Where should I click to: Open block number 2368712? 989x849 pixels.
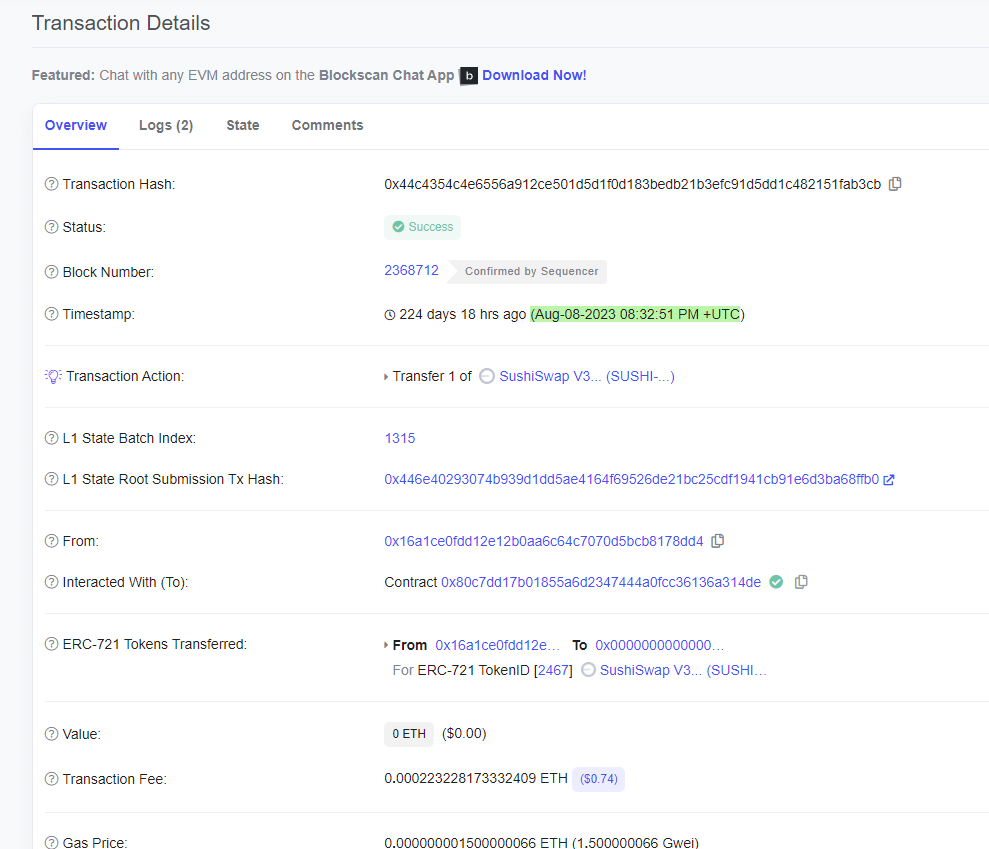coord(411,271)
